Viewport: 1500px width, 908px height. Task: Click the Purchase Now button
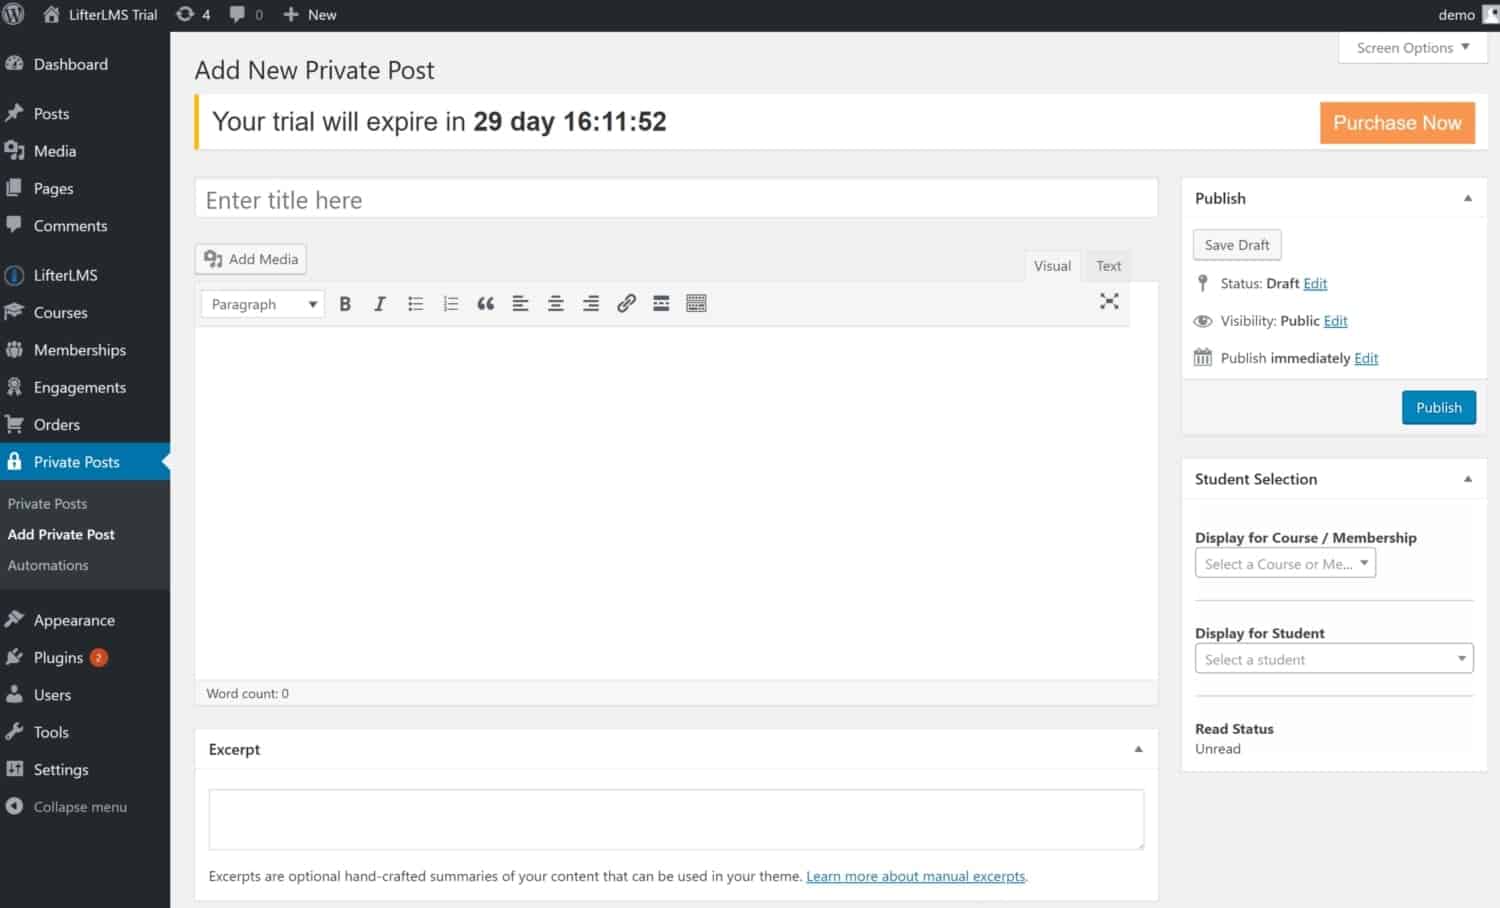pyautogui.click(x=1397, y=123)
